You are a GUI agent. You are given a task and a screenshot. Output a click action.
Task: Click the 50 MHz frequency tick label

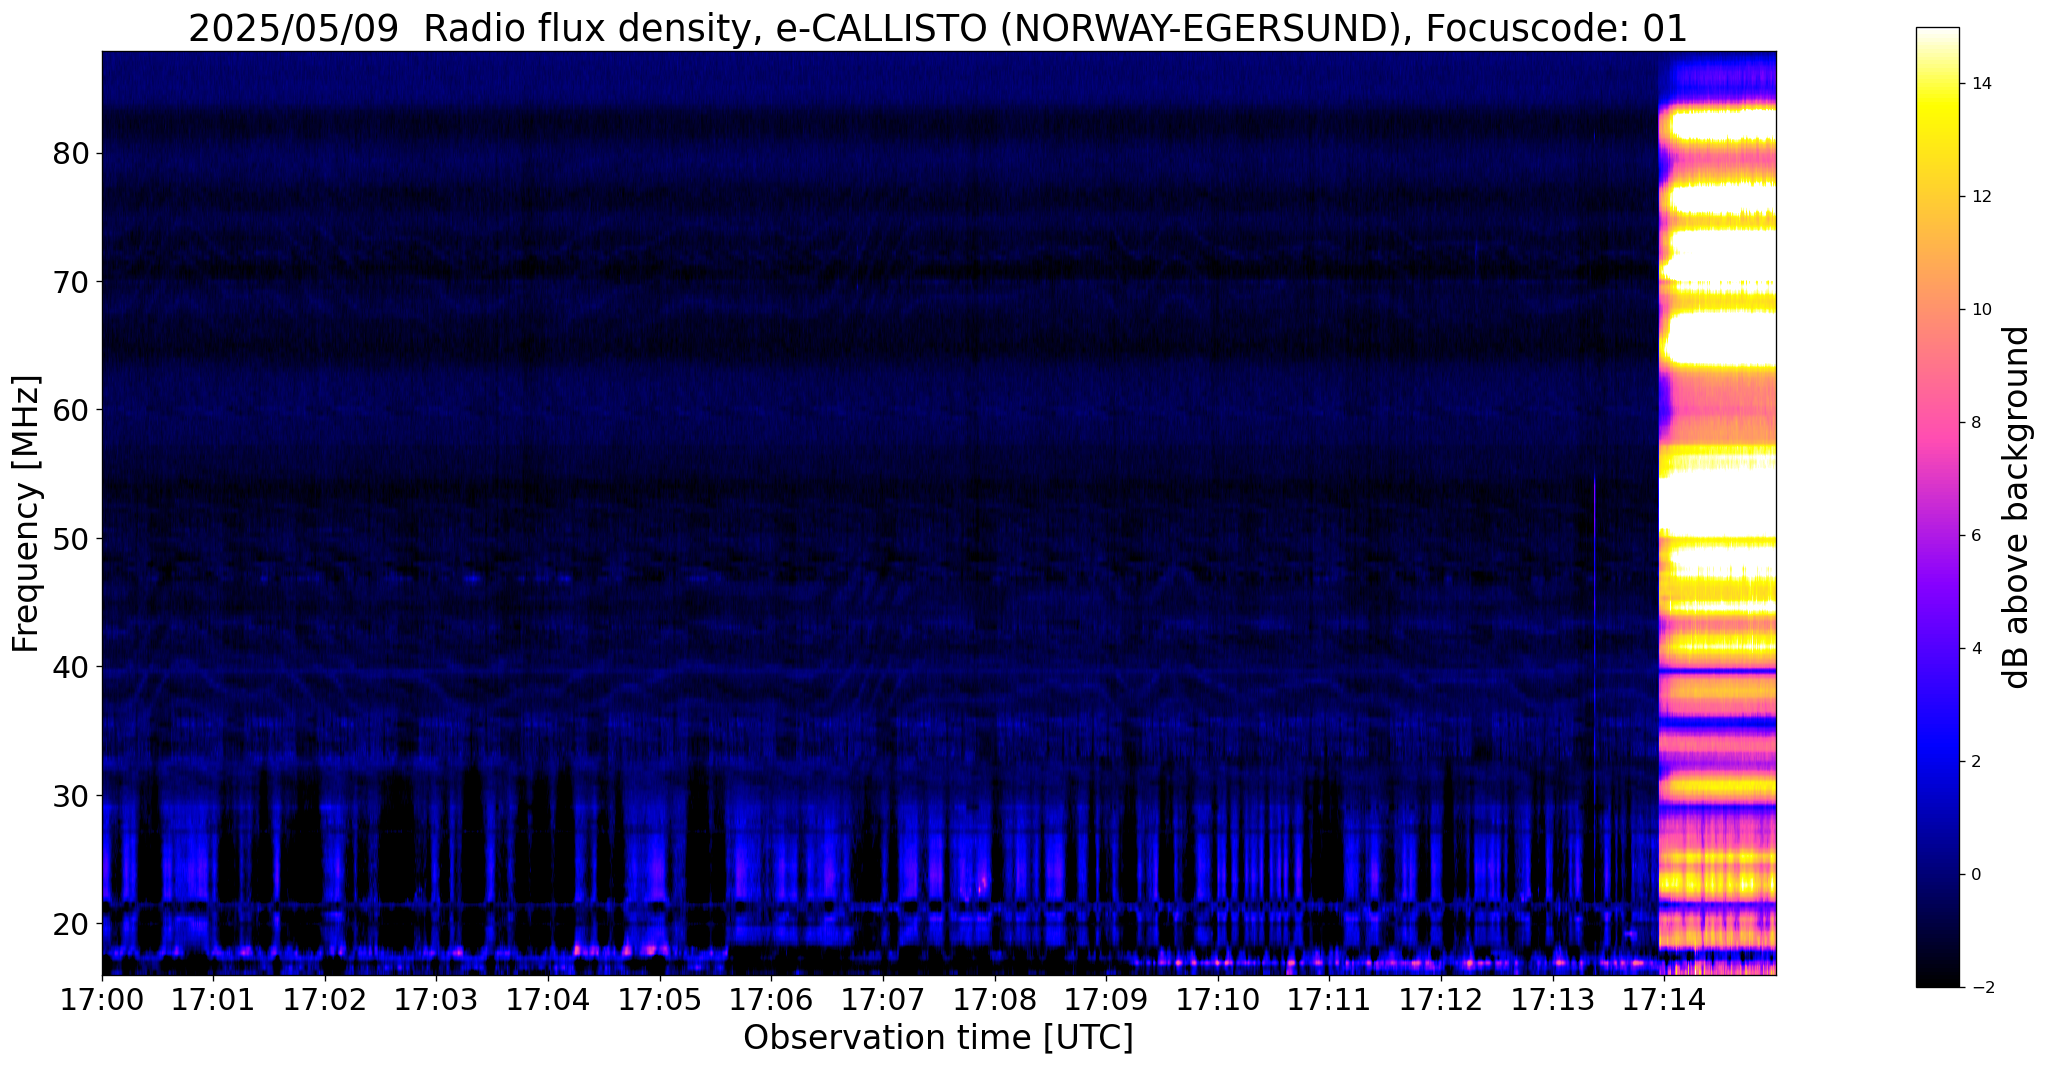point(73,539)
